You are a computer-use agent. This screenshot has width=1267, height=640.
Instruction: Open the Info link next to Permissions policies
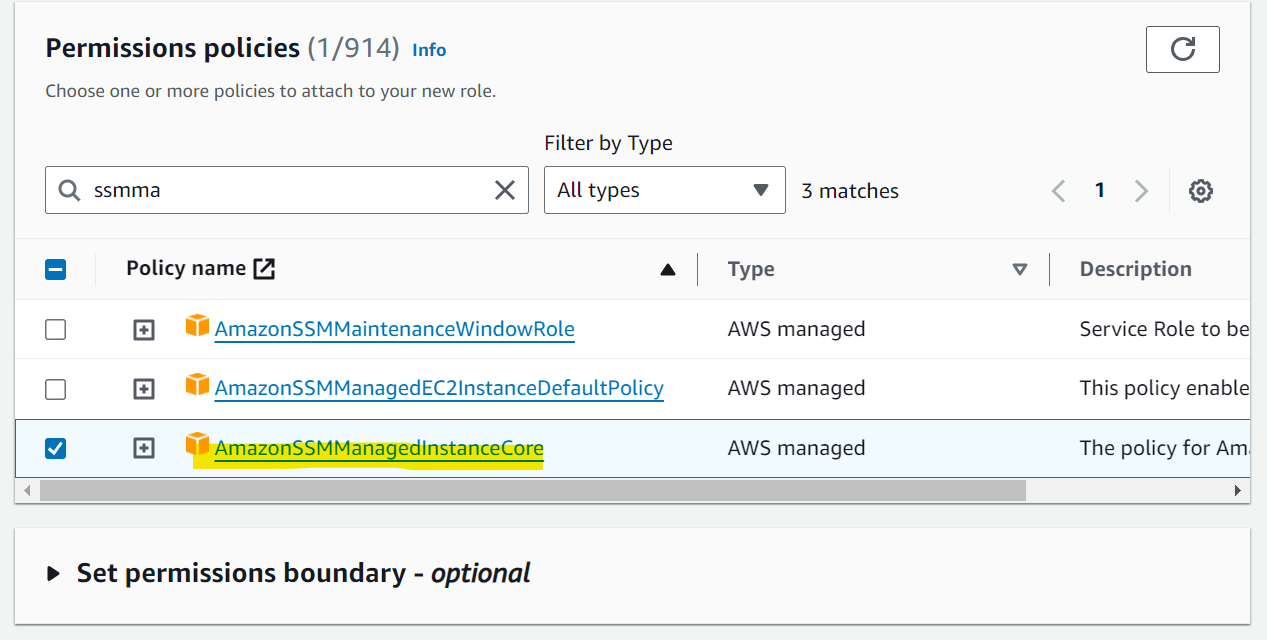pyautogui.click(x=429, y=50)
